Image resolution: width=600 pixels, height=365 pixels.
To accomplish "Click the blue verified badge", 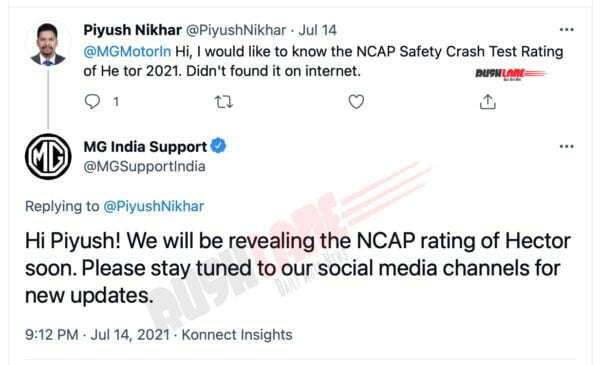I will 218,146.
